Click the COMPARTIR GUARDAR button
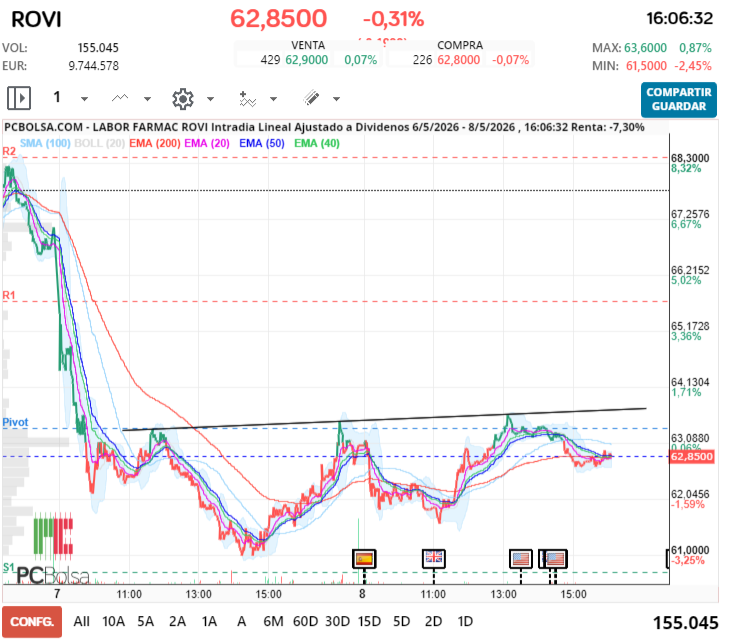 pyautogui.click(x=679, y=99)
